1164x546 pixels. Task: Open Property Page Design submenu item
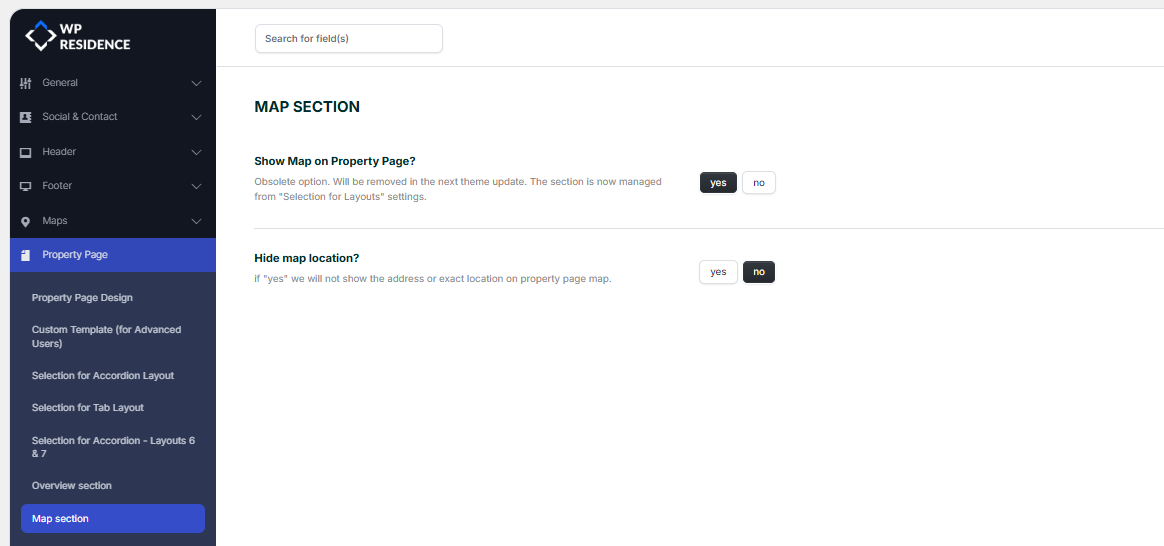coord(82,297)
